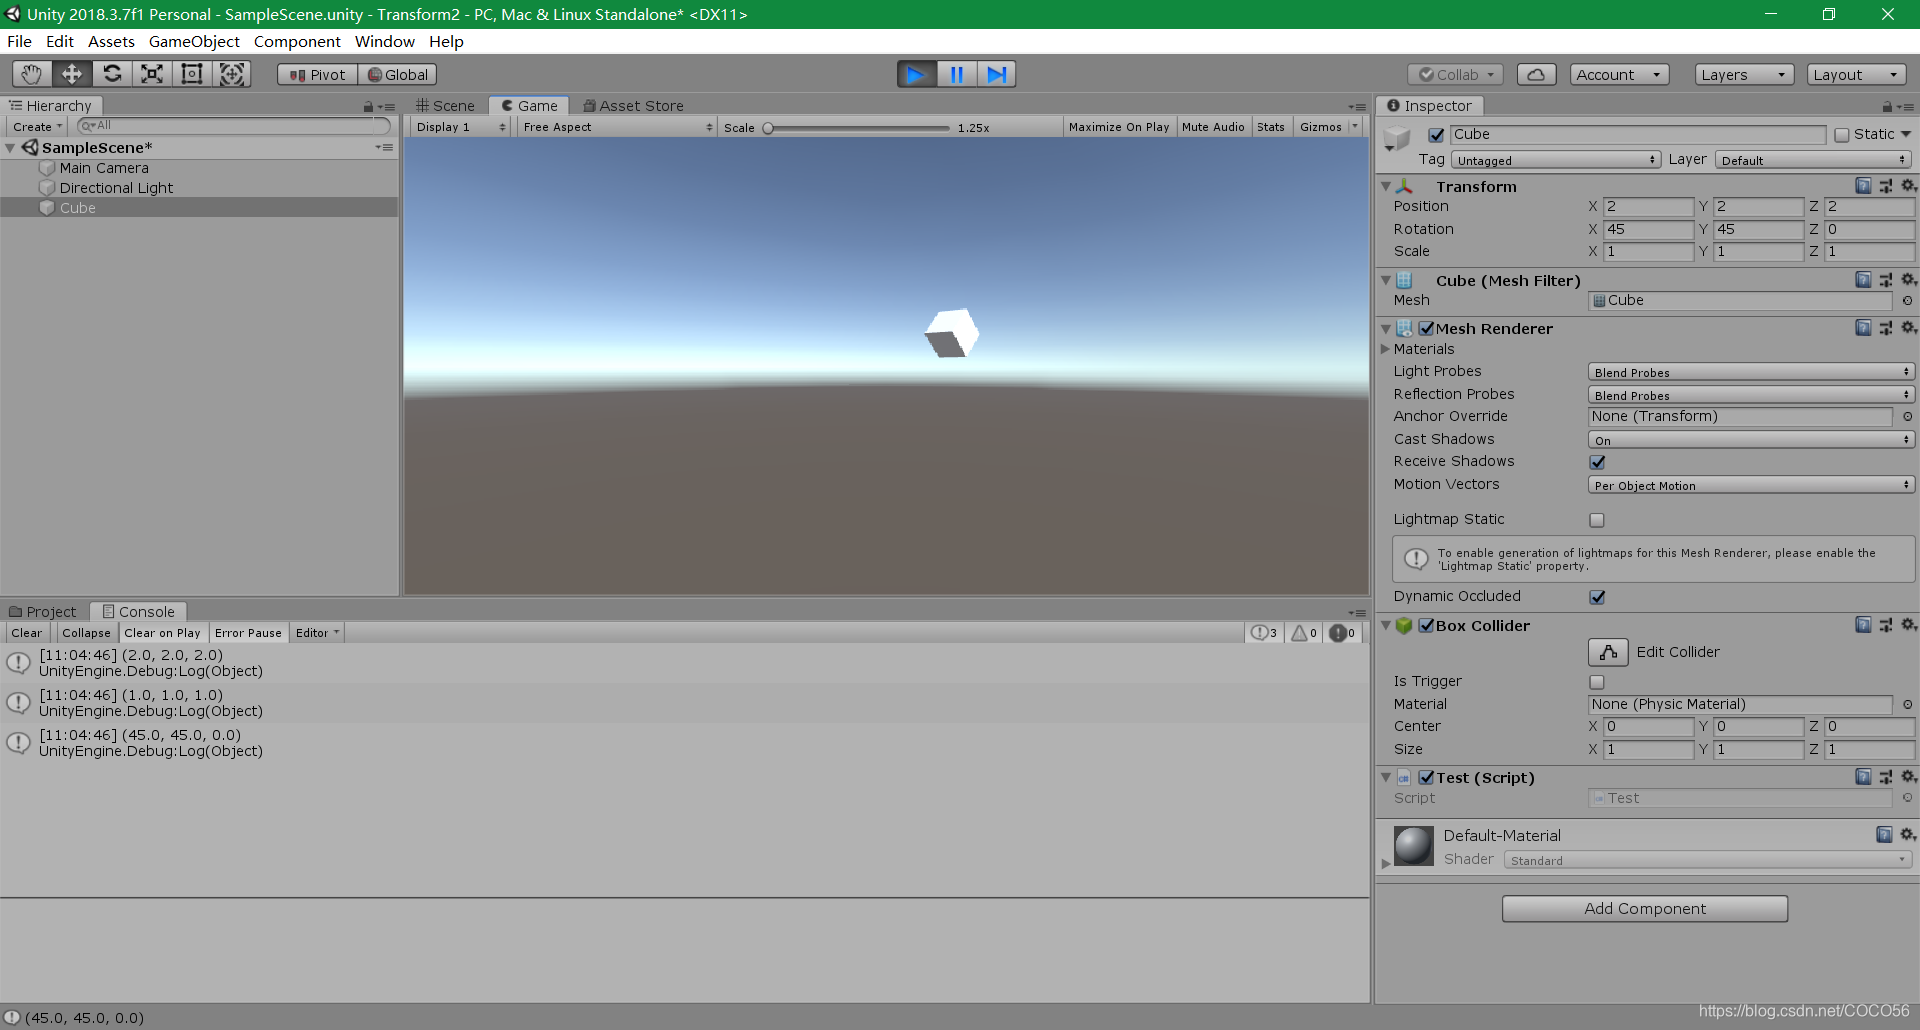The image size is (1920, 1030).
Task: Open Light Probes dropdown
Action: [x=1751, y=372]
